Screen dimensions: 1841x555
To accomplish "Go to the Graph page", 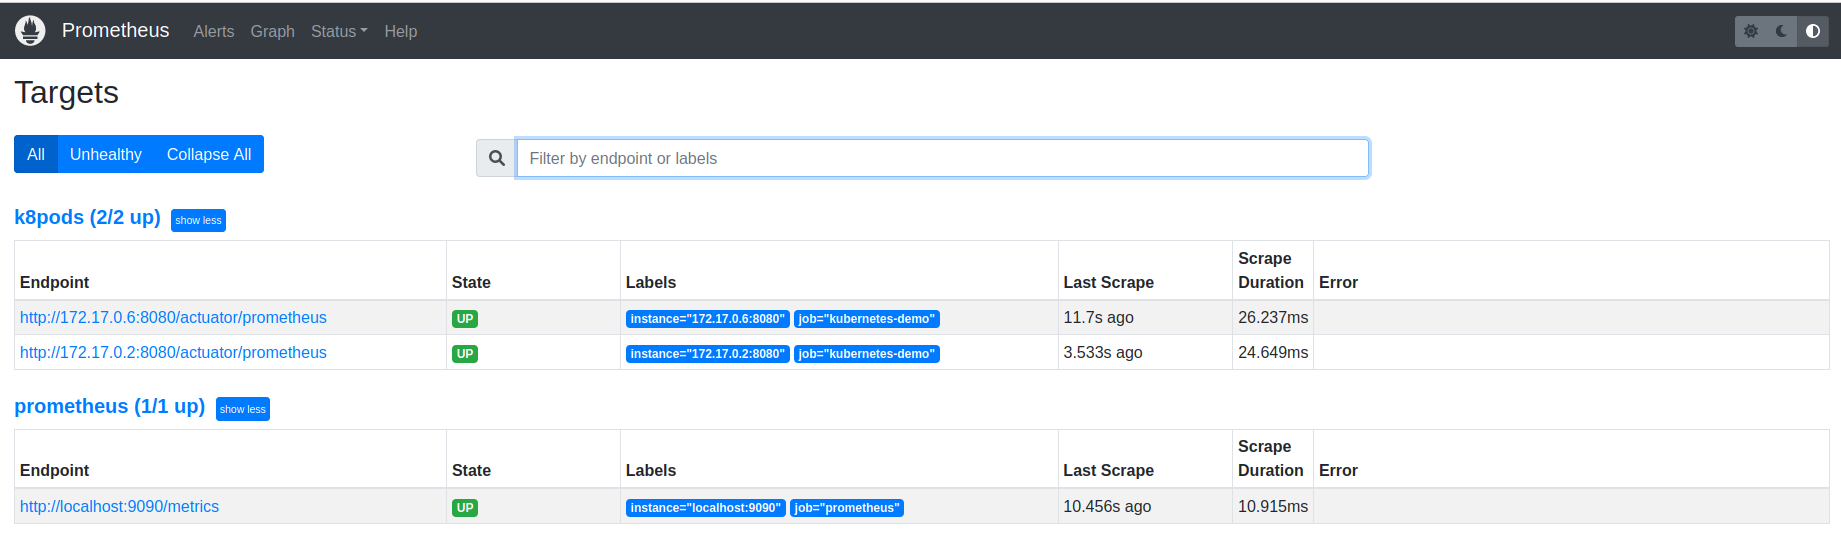I will [272, 31].
